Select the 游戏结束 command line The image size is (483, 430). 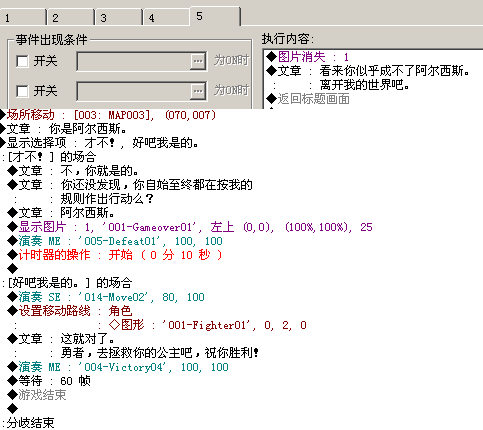(37, 395)
